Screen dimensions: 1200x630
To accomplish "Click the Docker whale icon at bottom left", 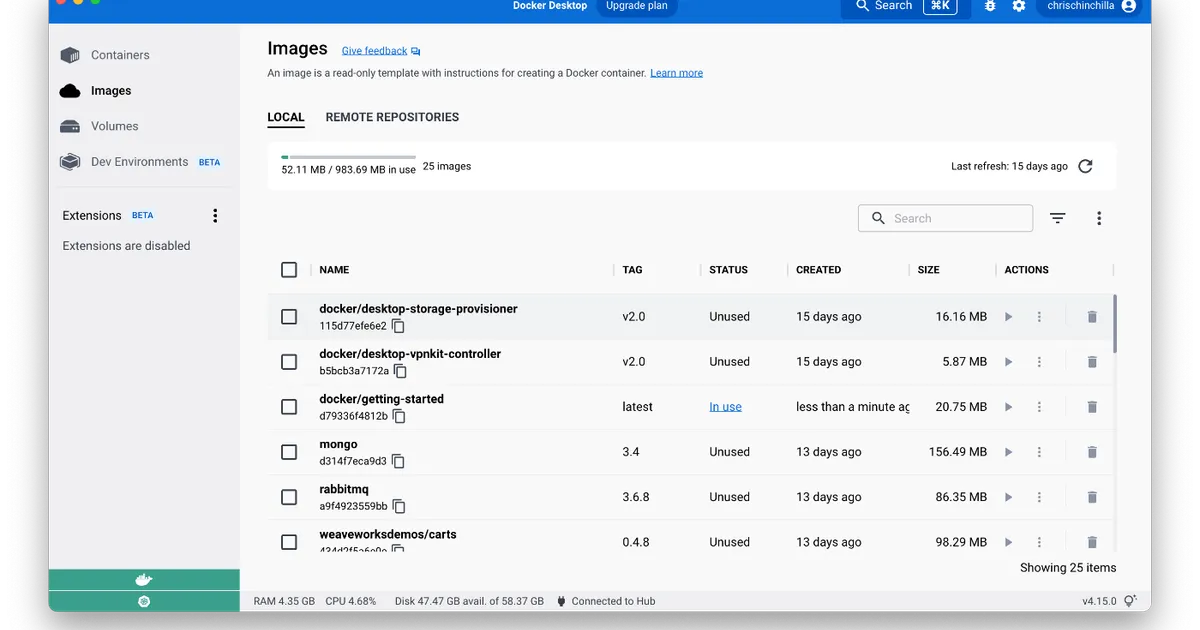I will pos(144,580).
